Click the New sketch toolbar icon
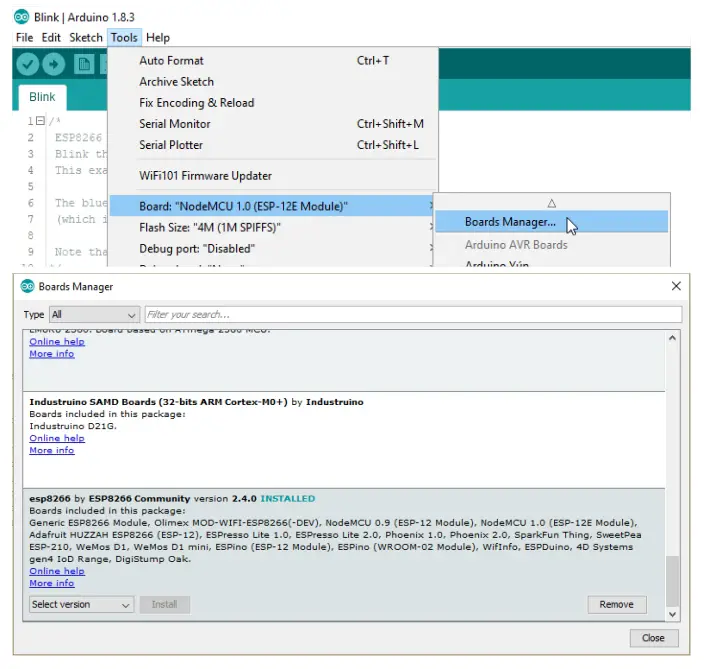 pos(84,64)
